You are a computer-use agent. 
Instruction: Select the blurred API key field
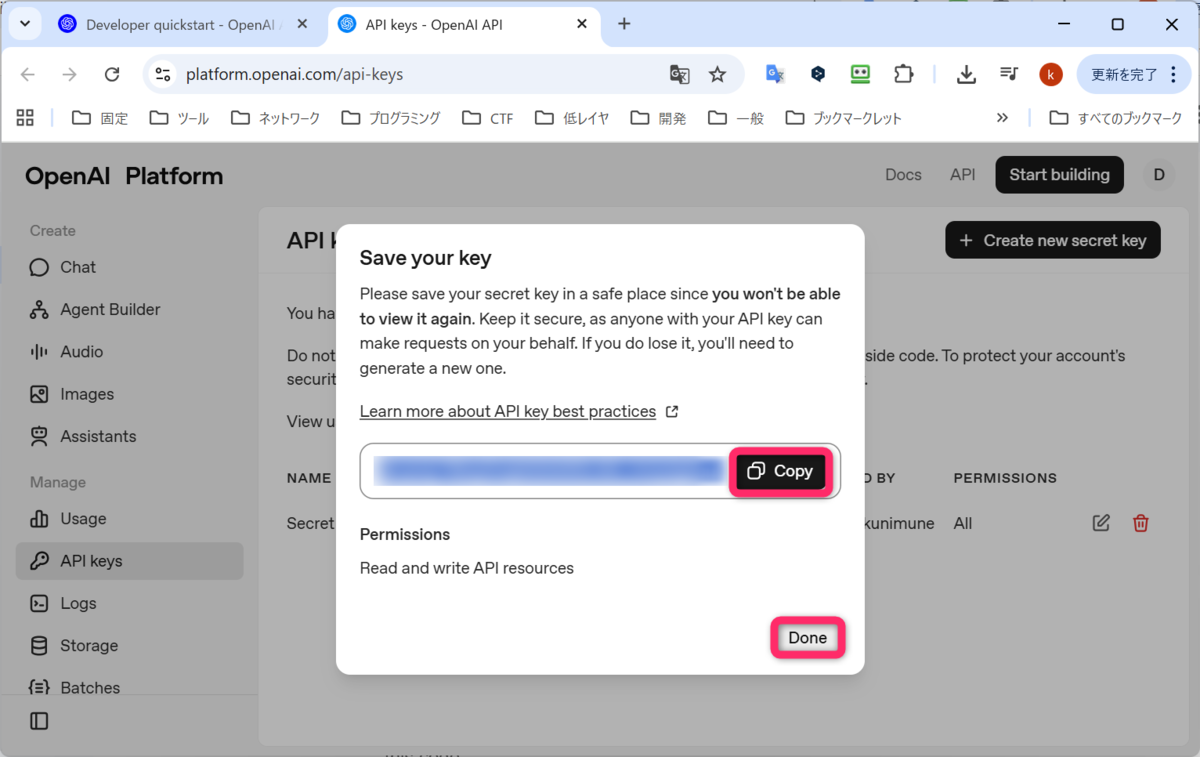[x=548, y=471]
